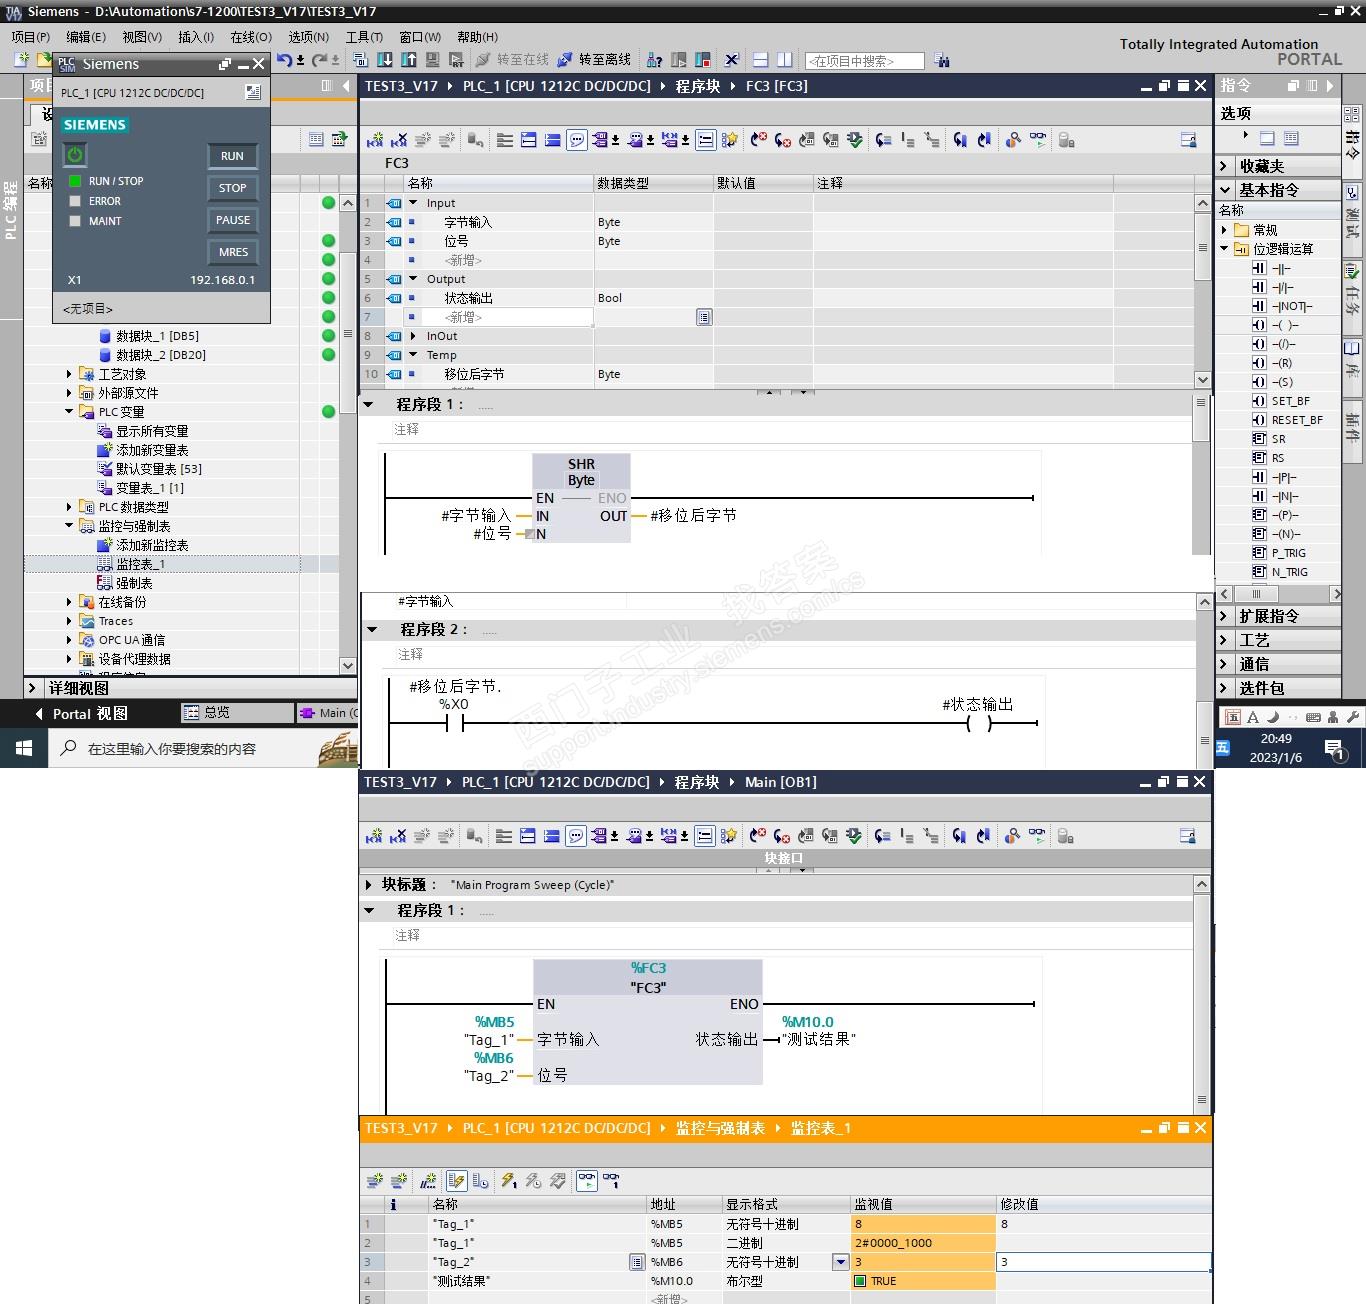The image size is (1366, 1315).
Task: Click the split editor horizontally icon
Action: point(760,60)
